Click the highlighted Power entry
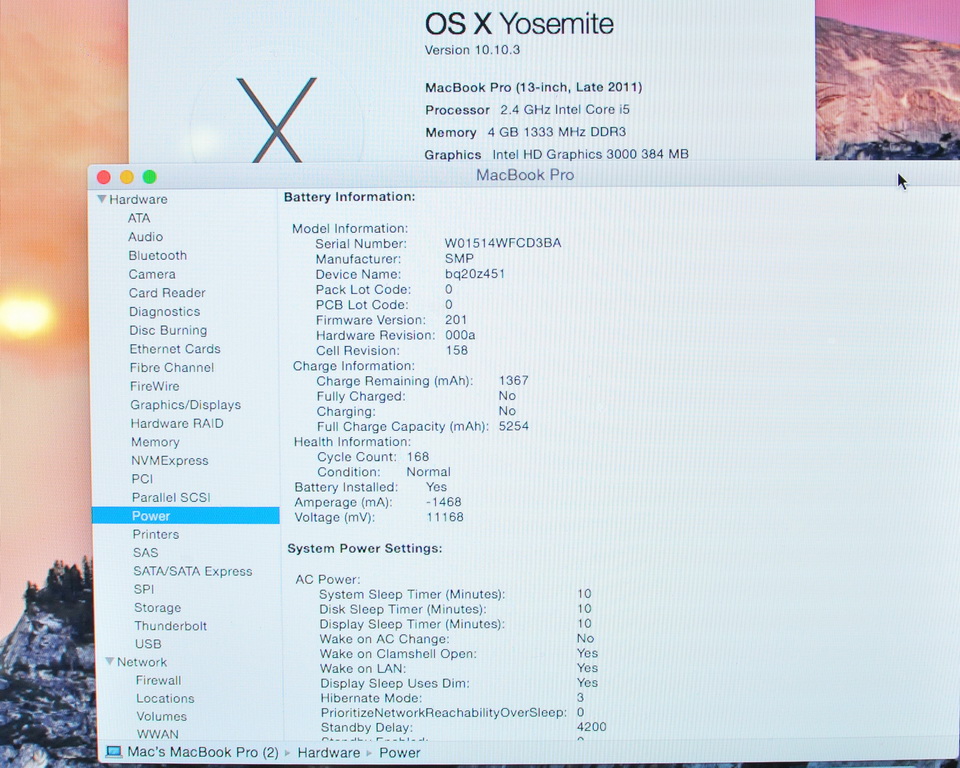 [x=186, y=516]
